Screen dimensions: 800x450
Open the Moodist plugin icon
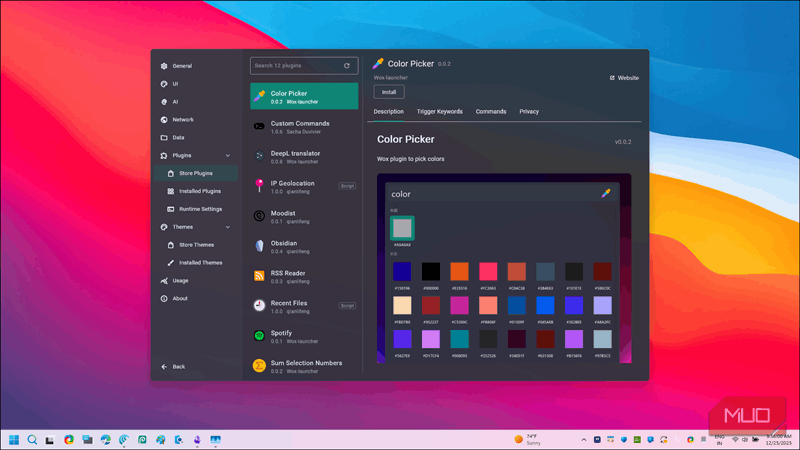coord(259,216)
